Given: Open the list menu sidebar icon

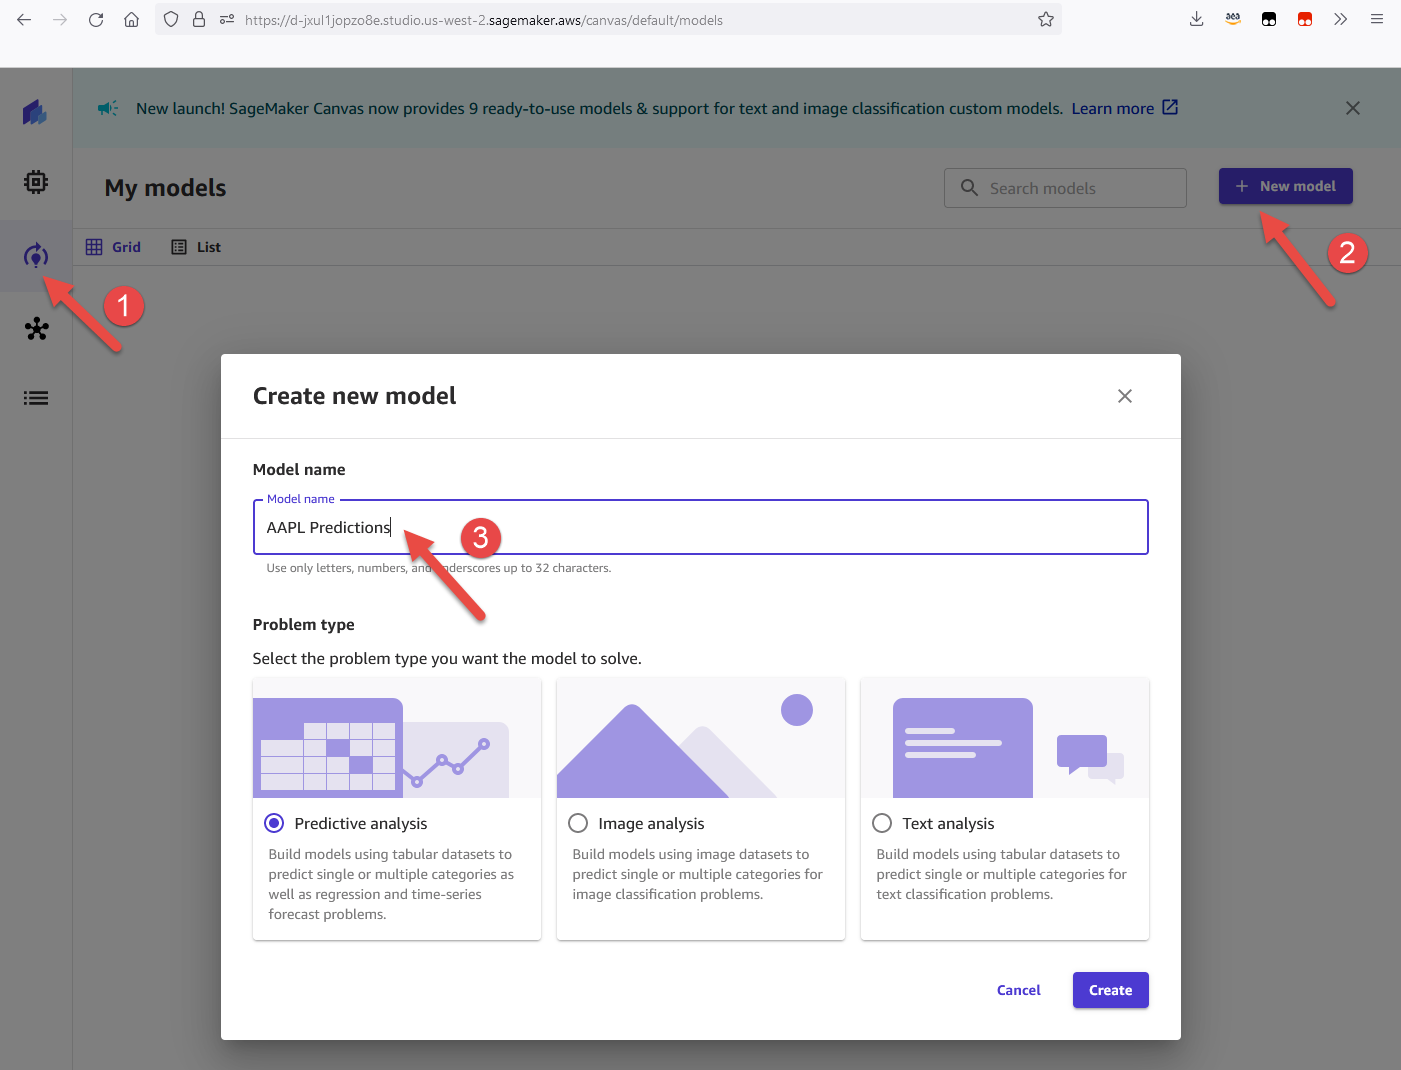Looking at the screenshot, I should tap(36, 398).
